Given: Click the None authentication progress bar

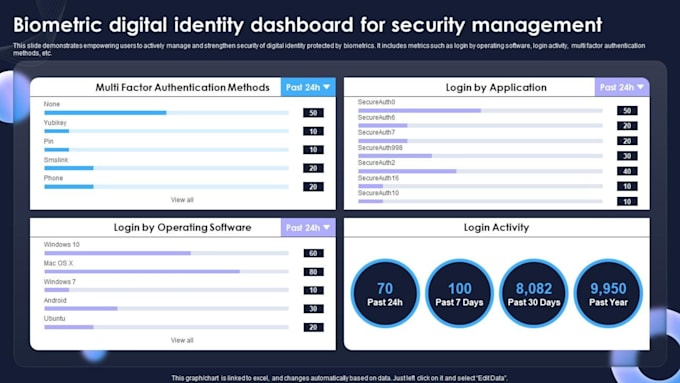Looking at the screenshot, I should [167, 113].
